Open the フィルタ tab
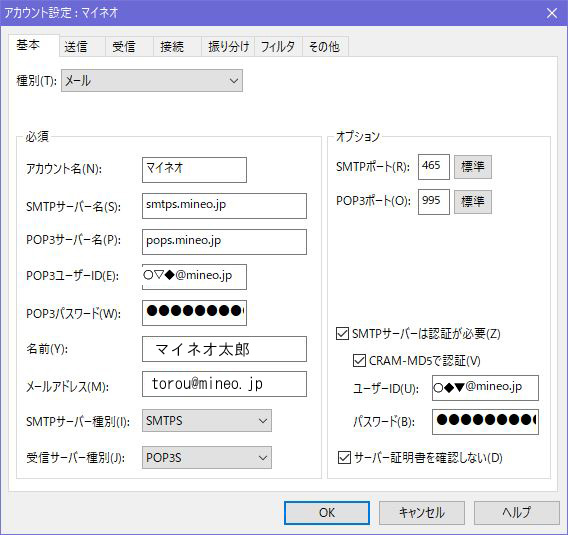 (x=279, y=46)
